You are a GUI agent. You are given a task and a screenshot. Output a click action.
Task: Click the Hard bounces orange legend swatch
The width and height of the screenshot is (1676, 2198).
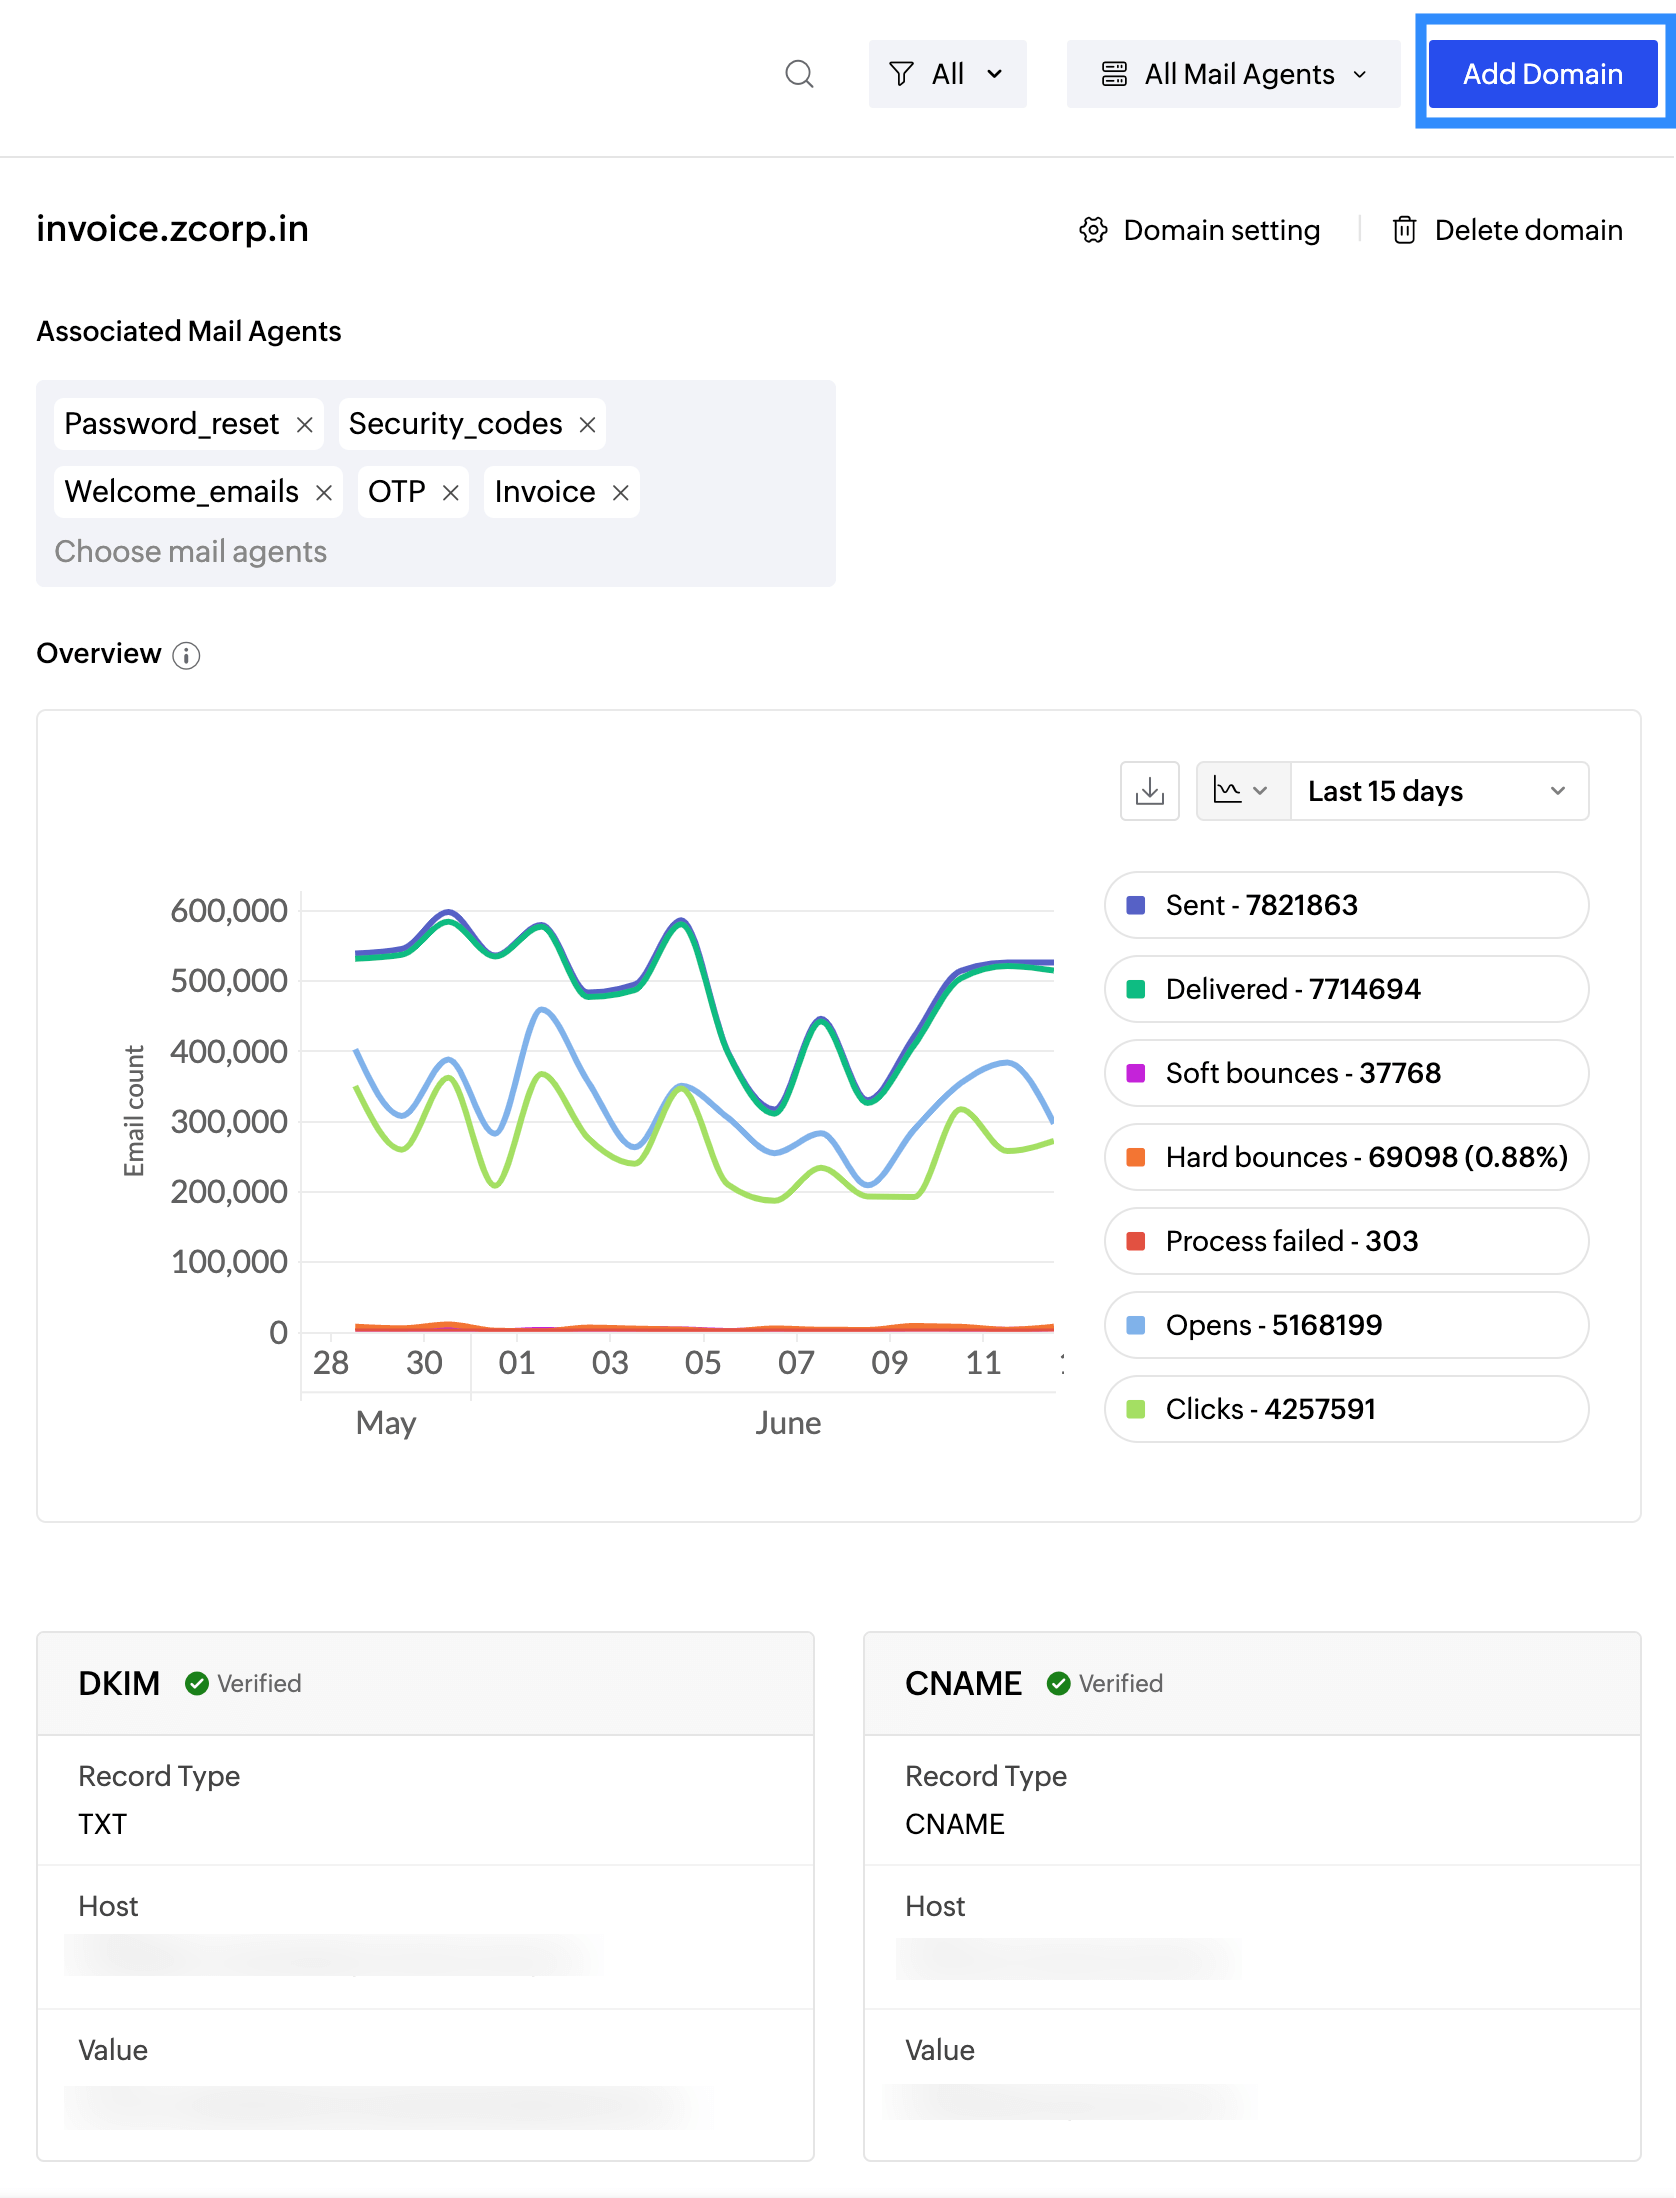1136,1157
